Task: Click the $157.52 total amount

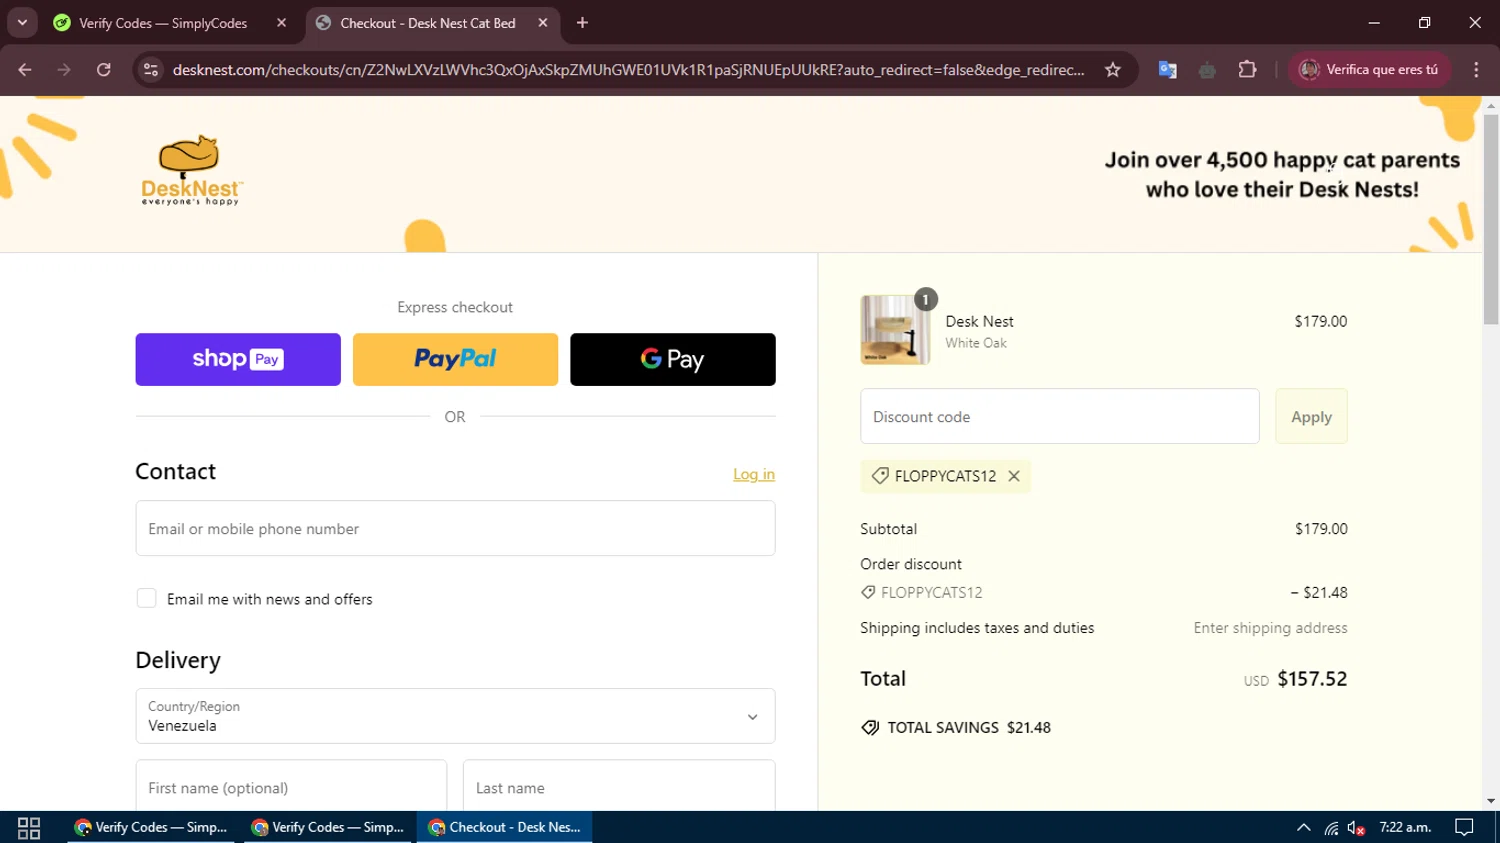Action: [1312, 678]
